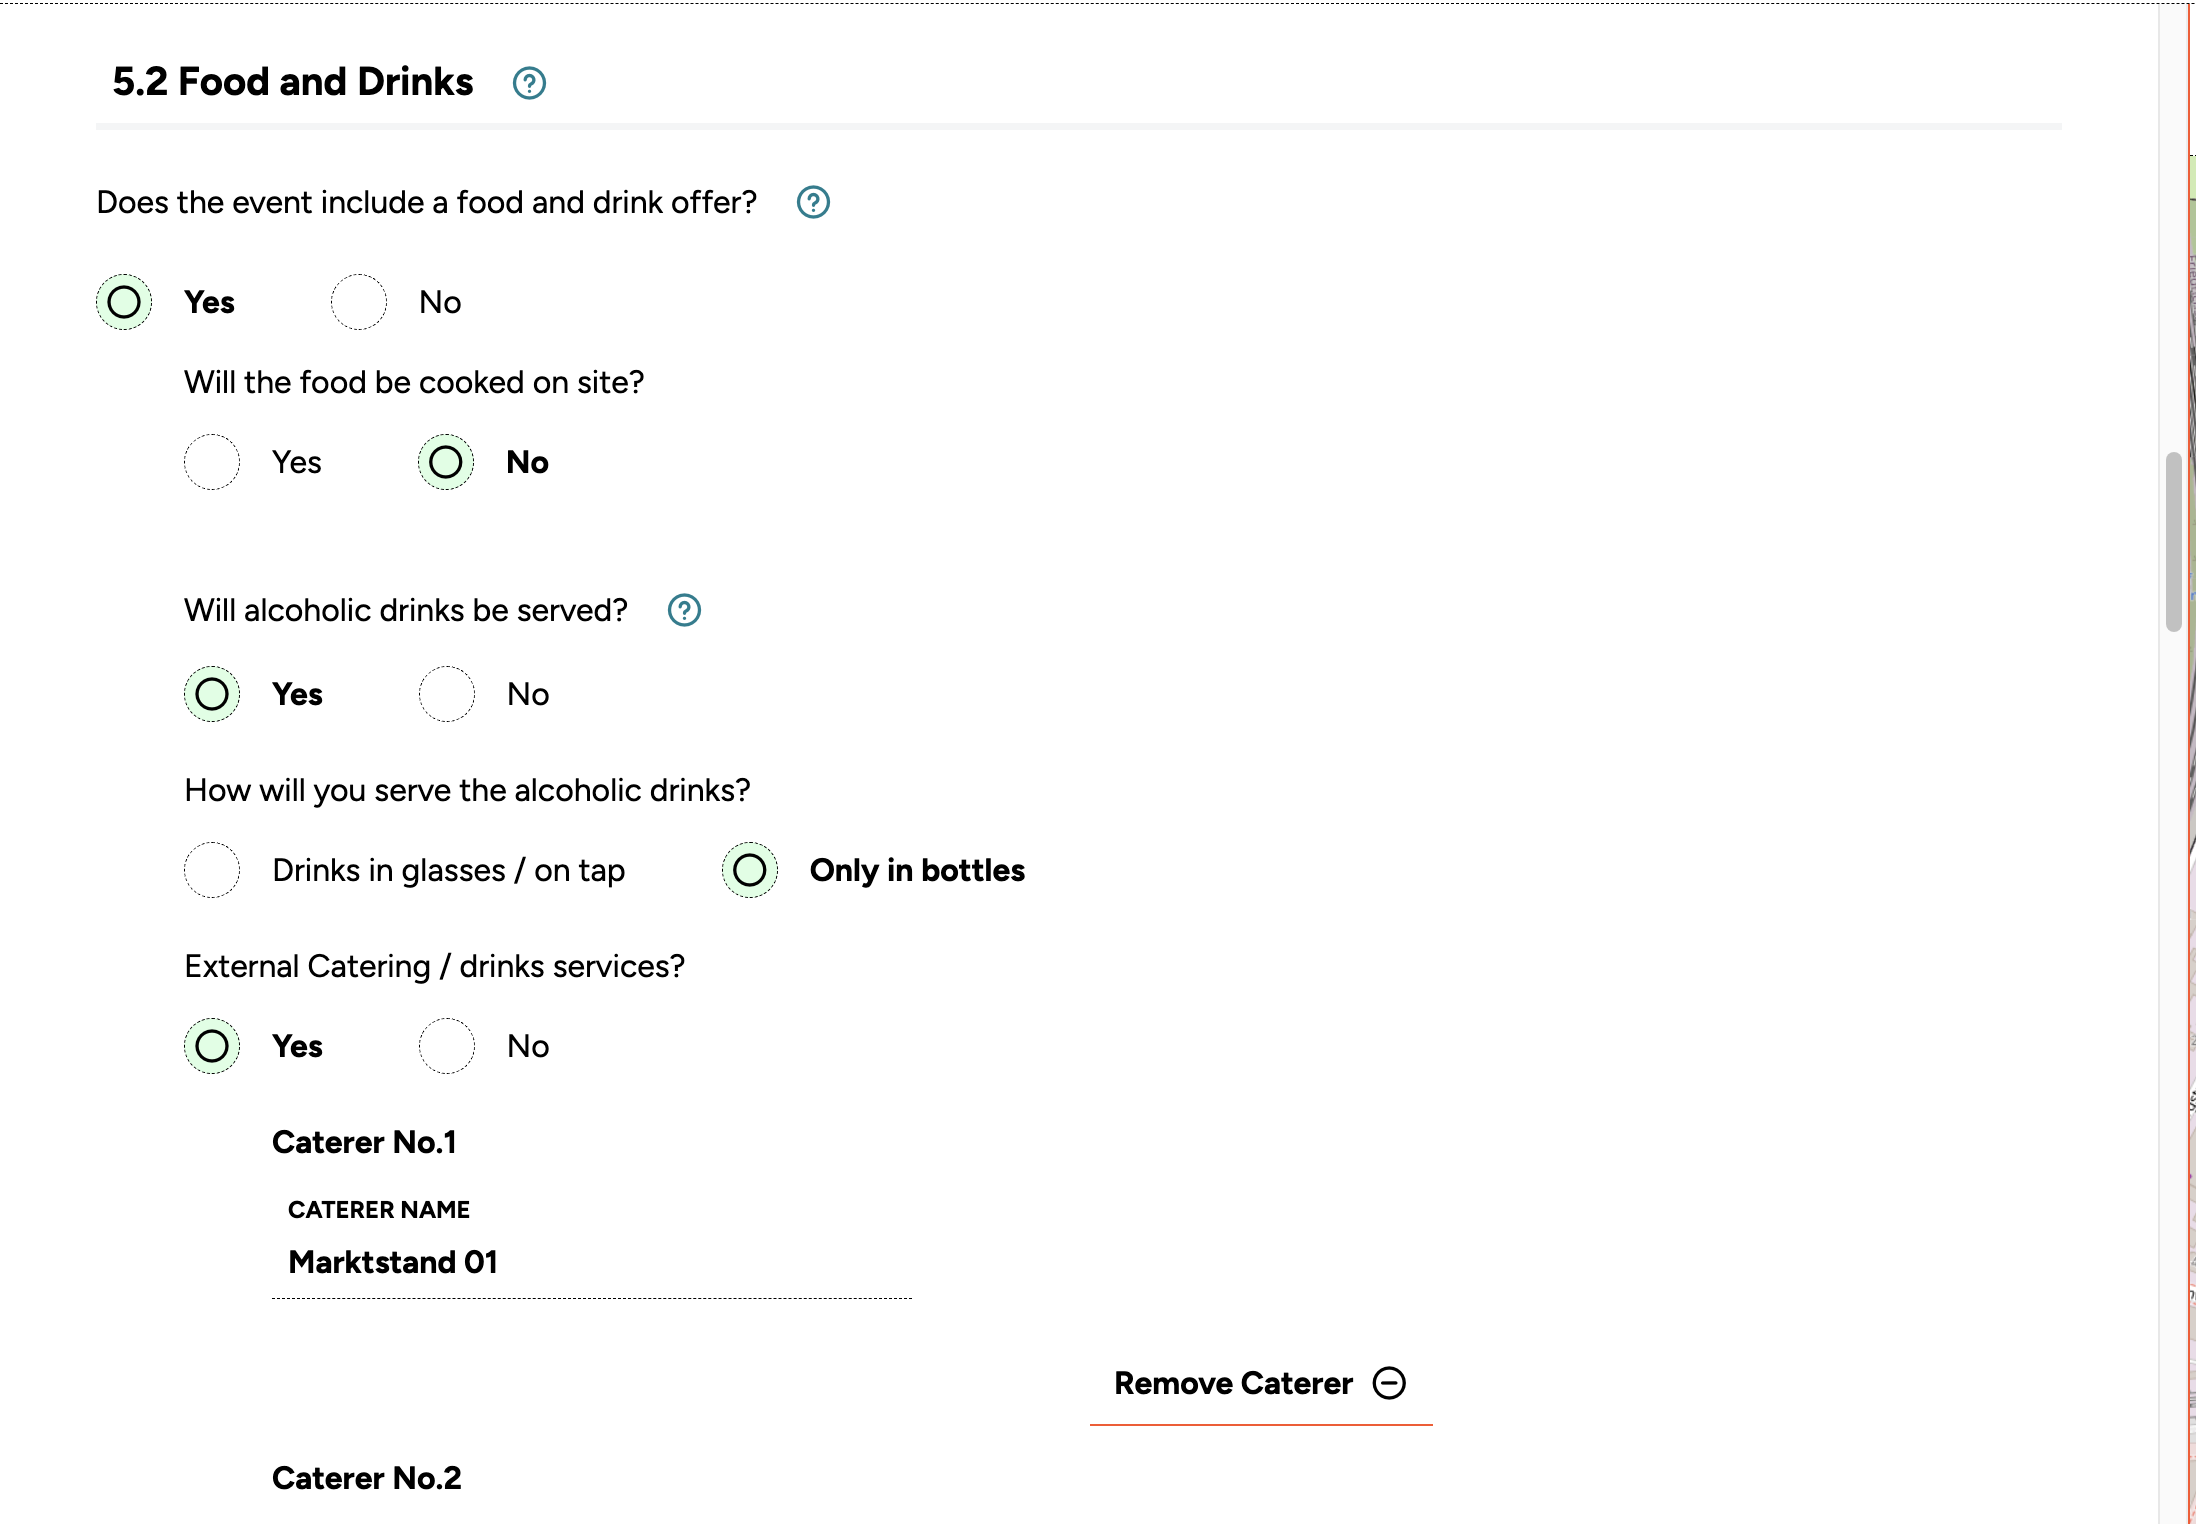Screen dimensions: 2196x1524
Task: Click help icon next to alcoholic drinks question
Action: (x=684, y=610)
